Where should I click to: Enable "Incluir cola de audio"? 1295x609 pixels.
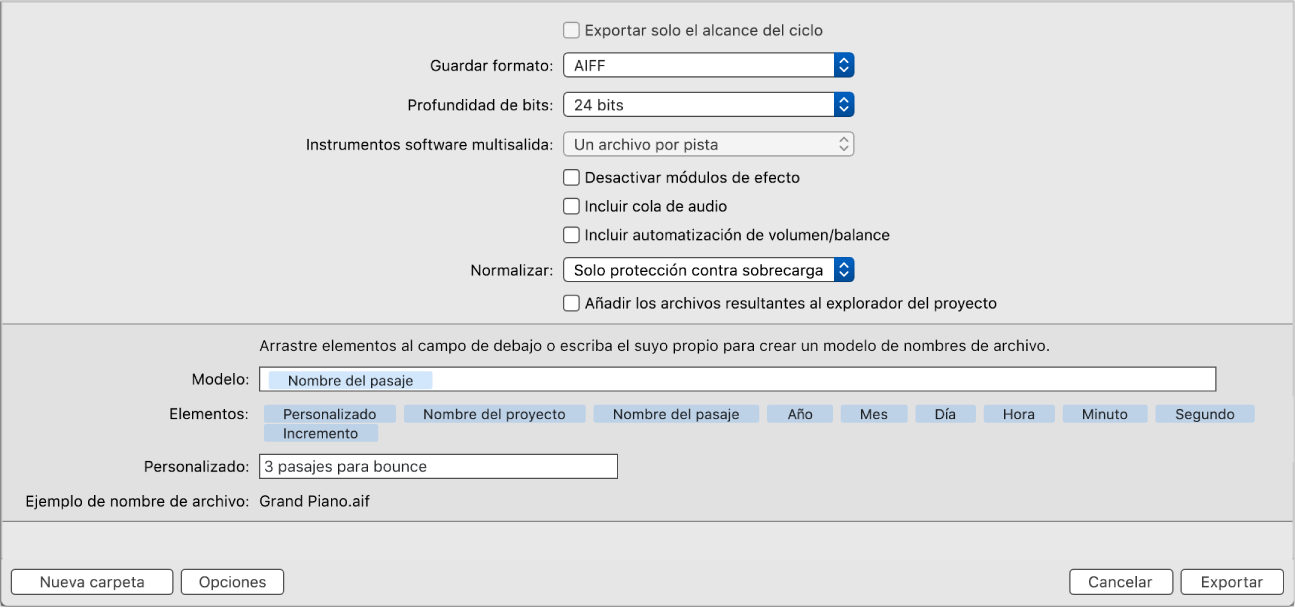pos(571,206)
